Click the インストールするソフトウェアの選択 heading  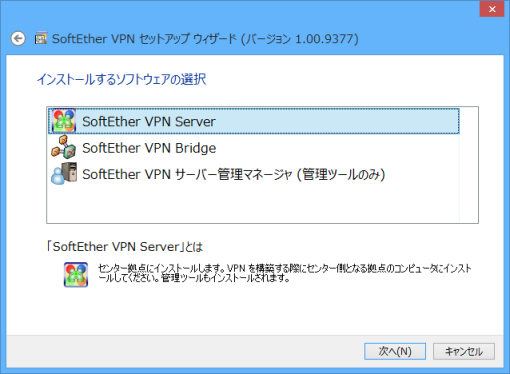pyautogui.click(x=122, y=79)
